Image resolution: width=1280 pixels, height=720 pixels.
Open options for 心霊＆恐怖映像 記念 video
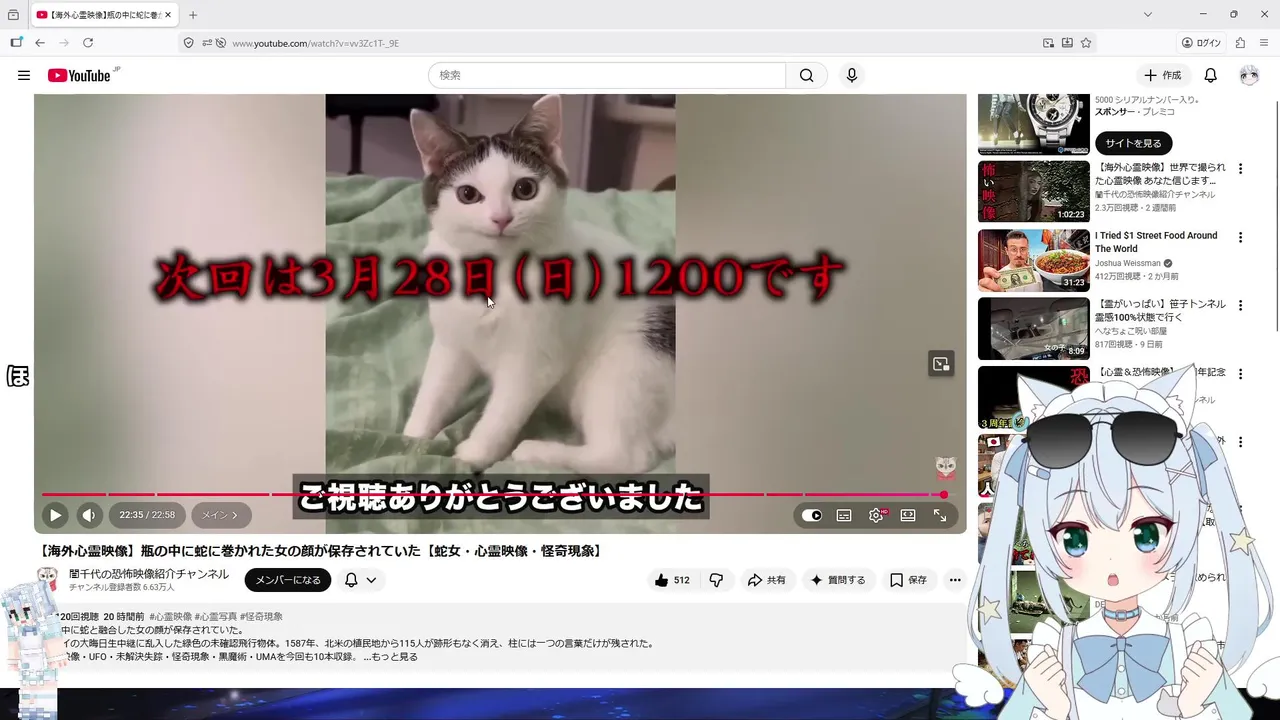click(x=1240, y=374)
